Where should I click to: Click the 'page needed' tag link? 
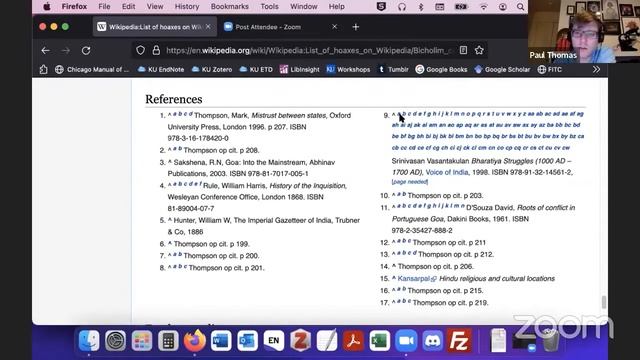[410, 182]
